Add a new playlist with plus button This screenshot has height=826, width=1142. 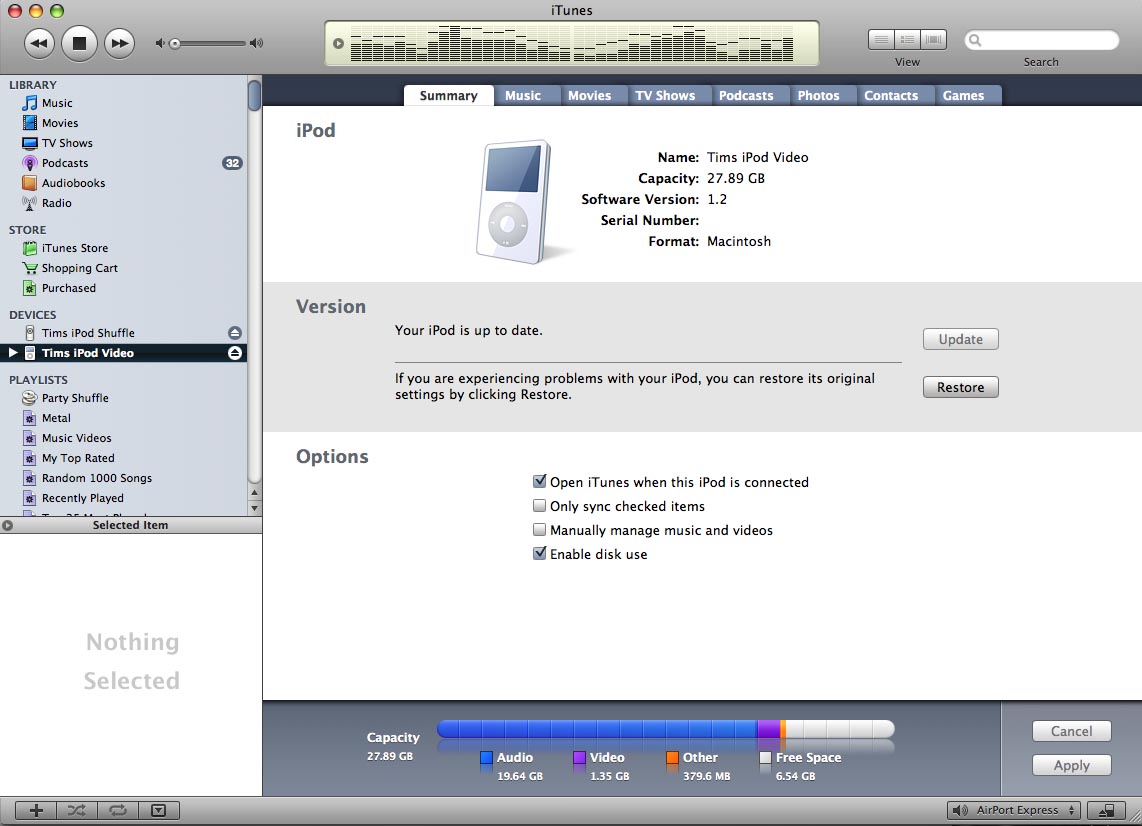coord(36,810)
